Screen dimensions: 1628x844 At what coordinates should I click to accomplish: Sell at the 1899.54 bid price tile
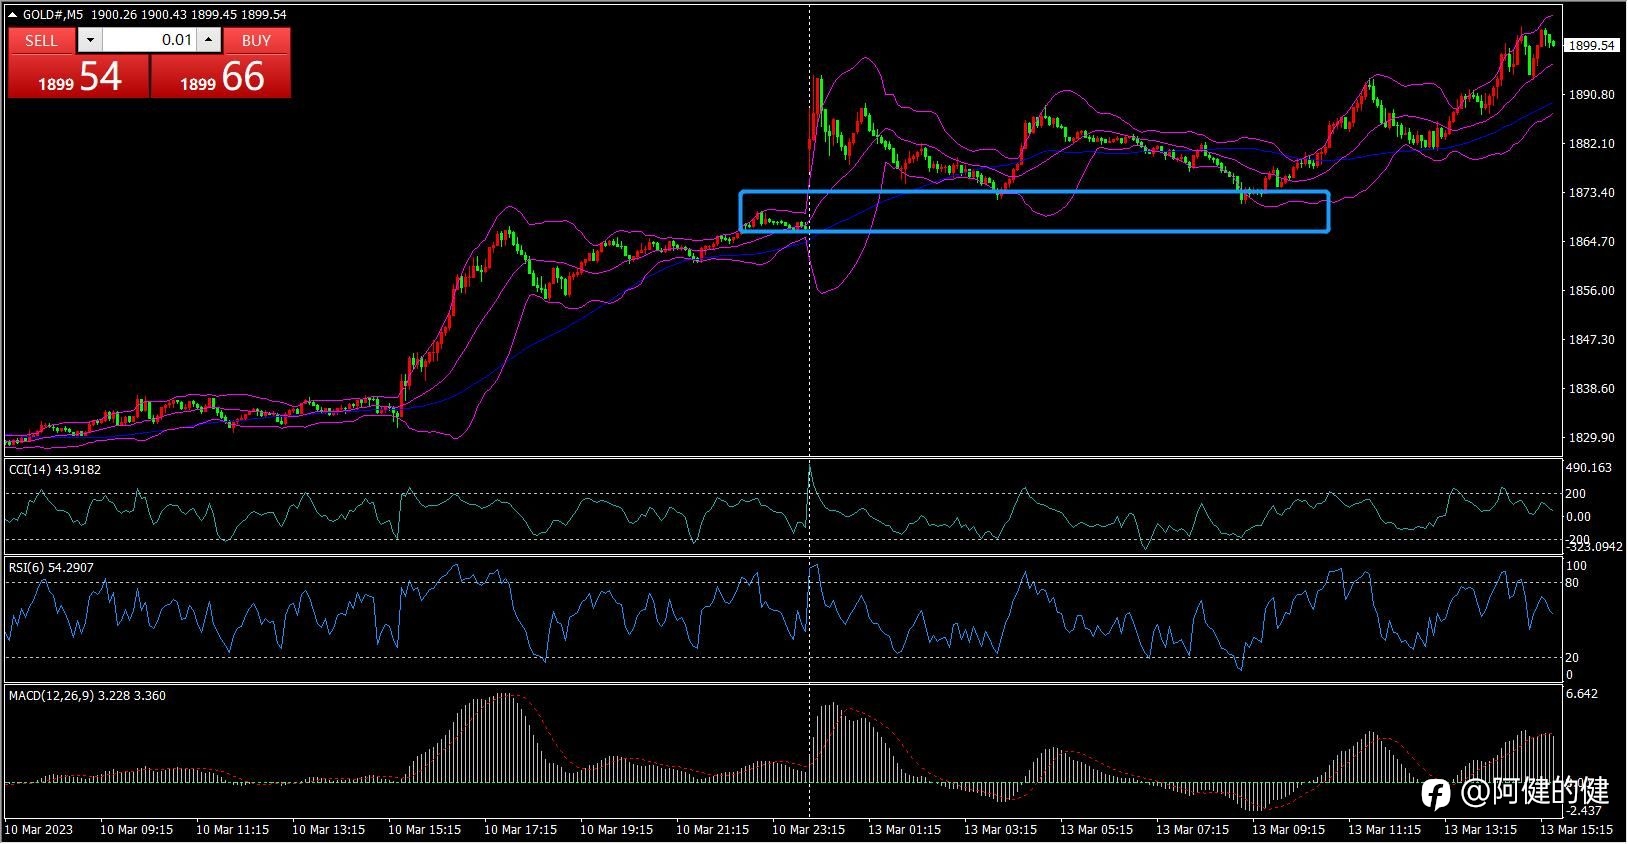coord(79,76)
